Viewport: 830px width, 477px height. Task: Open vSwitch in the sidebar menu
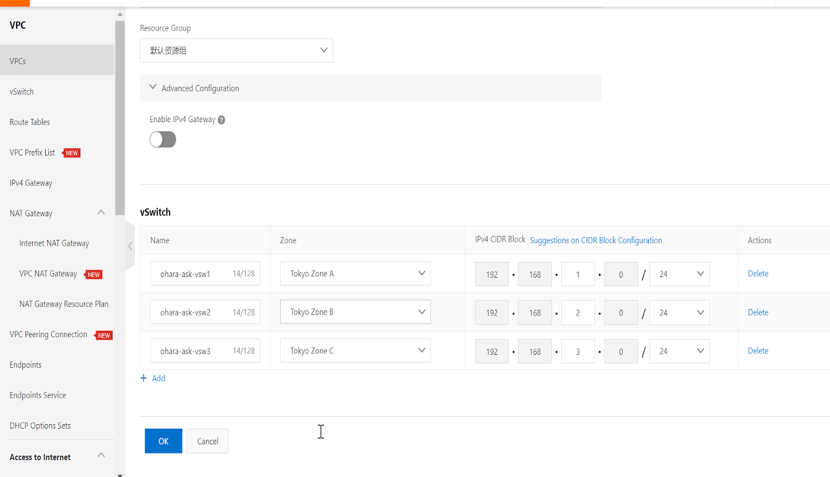pyautogui.click(x=22, y=92)
